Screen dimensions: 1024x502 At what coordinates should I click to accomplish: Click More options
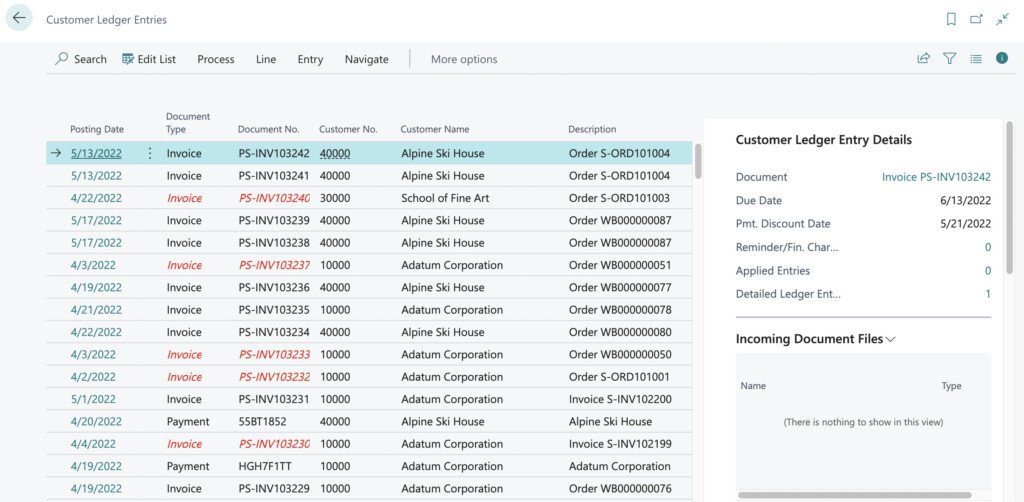click(x=464, y=59)
